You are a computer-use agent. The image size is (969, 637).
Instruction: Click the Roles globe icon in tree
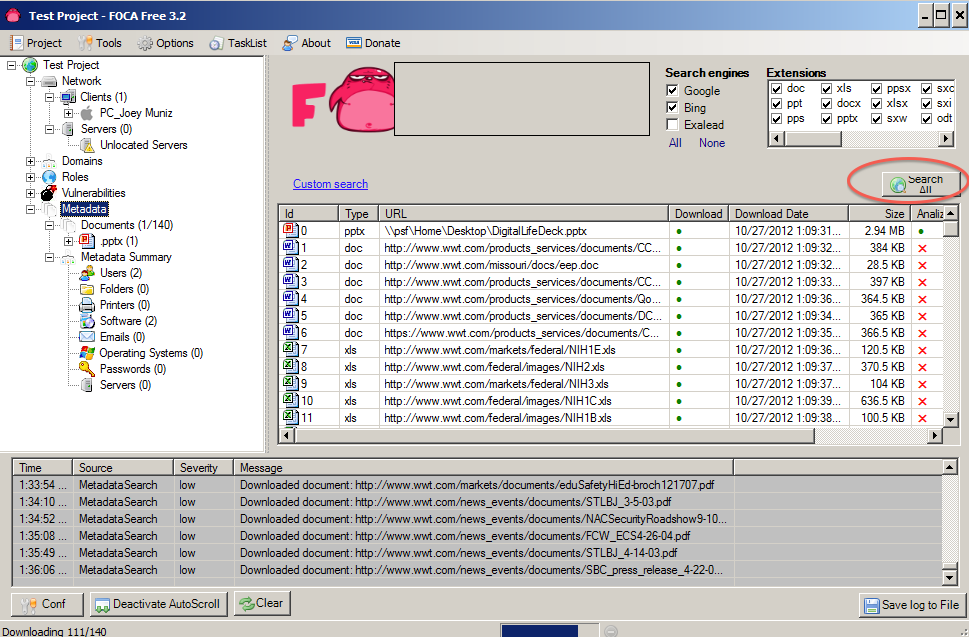pos(48,177)
